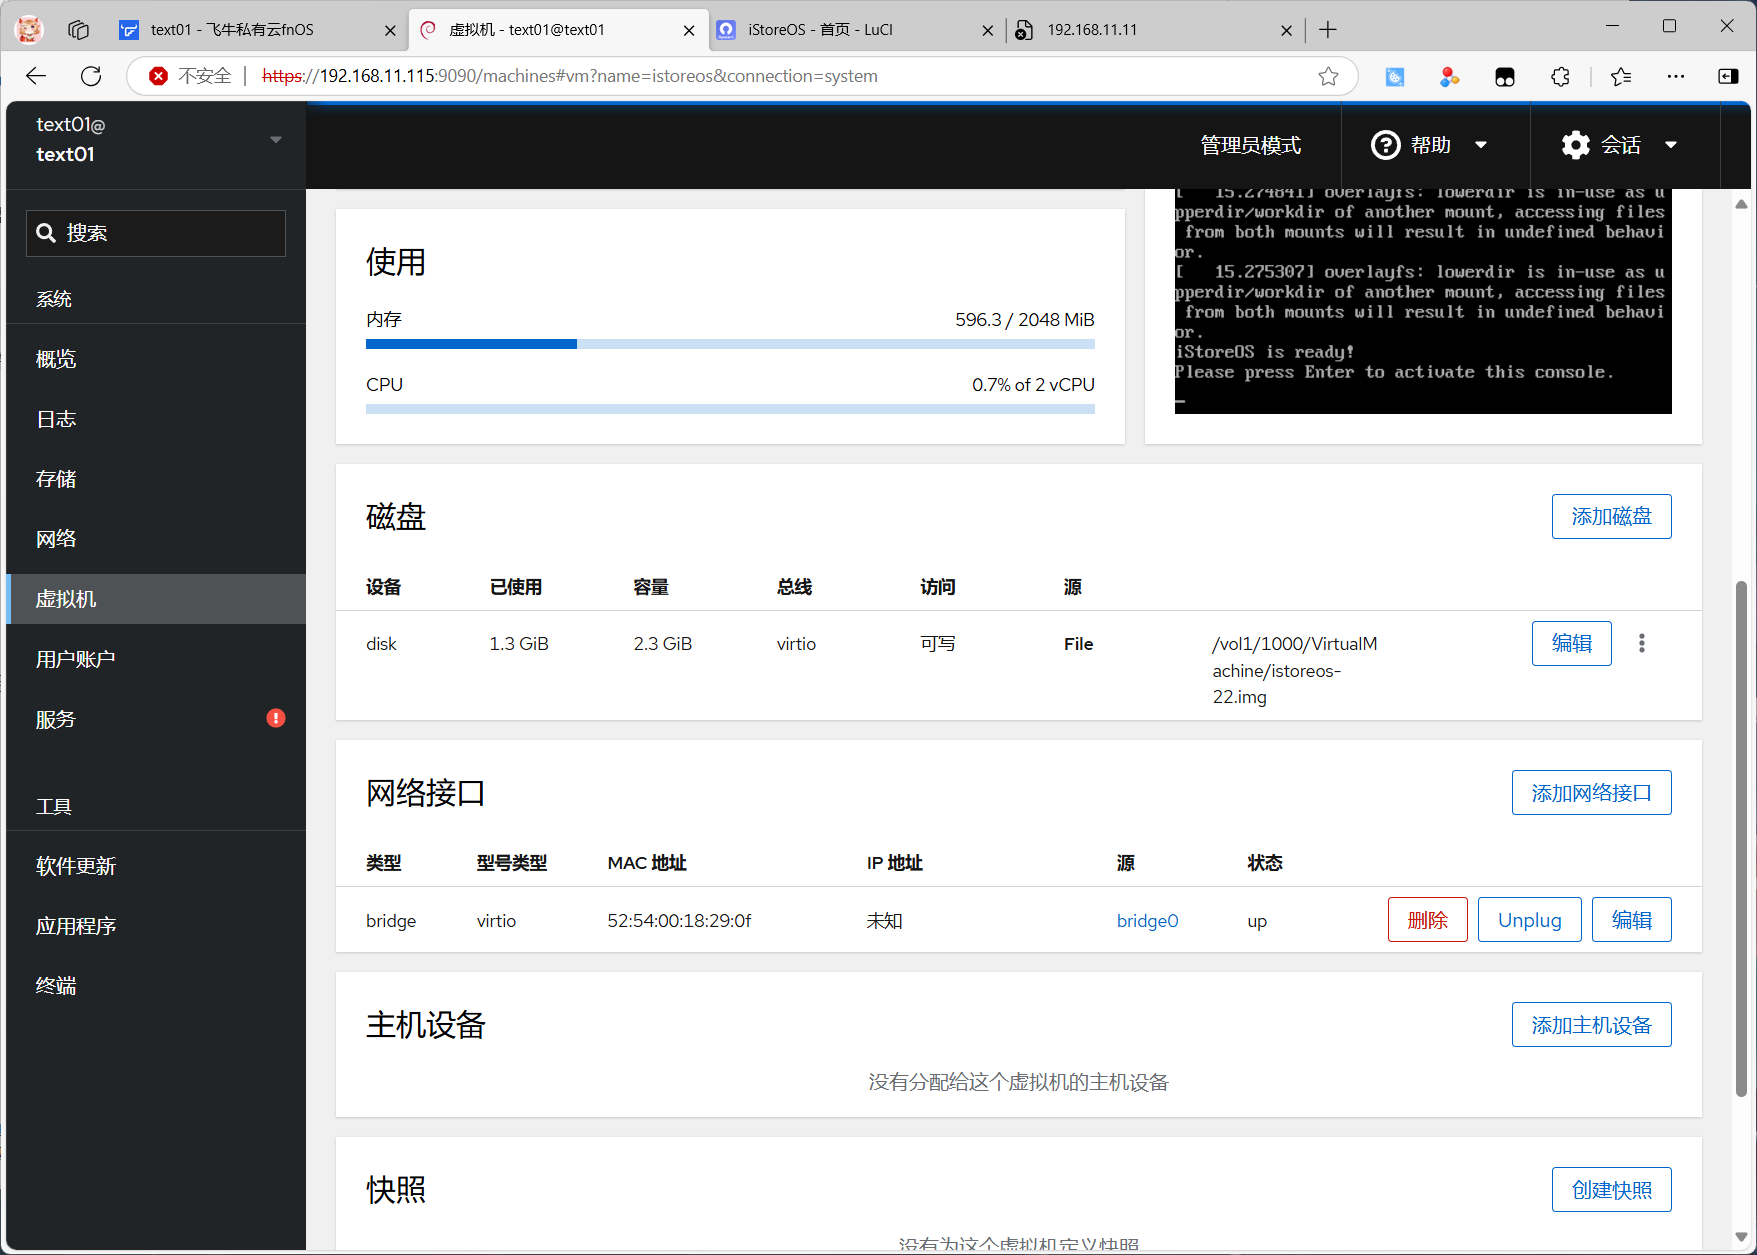
Task: Open 终端 in the sidebar
Action: click(x=56, y=986)
